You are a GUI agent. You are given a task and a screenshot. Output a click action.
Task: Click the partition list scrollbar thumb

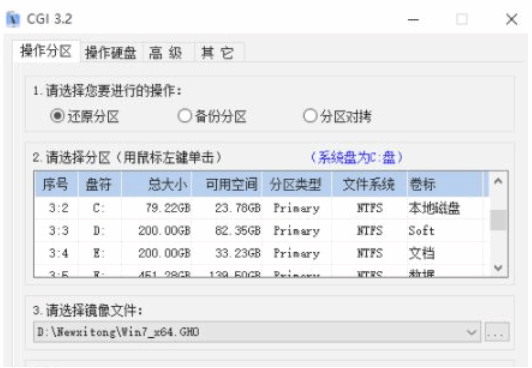tap(498, 220)
